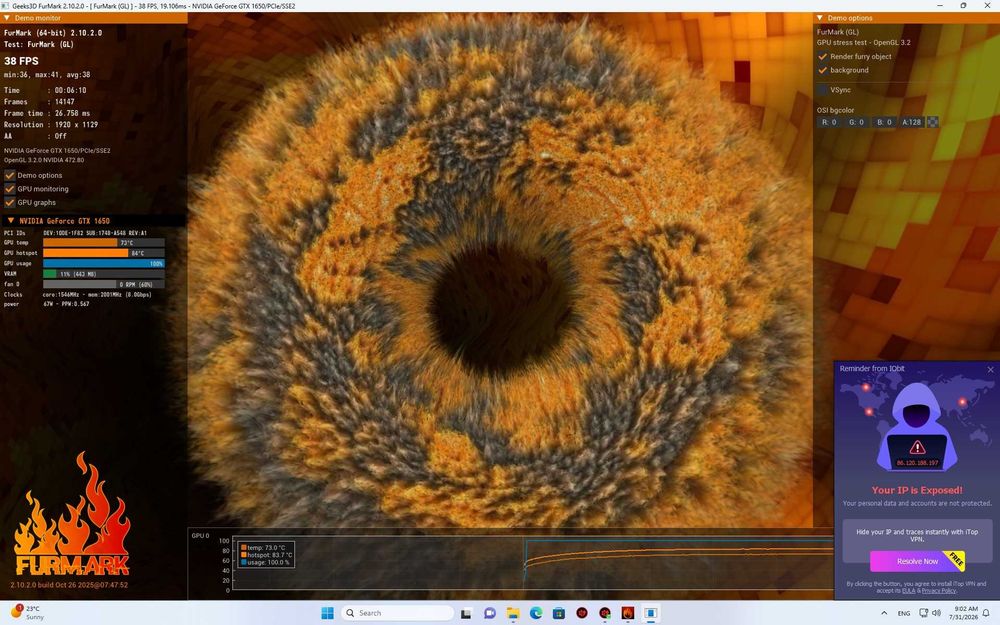Click Resolve Now in the IObit popup
Viewport: 1000px width, 625px height.
917,561
